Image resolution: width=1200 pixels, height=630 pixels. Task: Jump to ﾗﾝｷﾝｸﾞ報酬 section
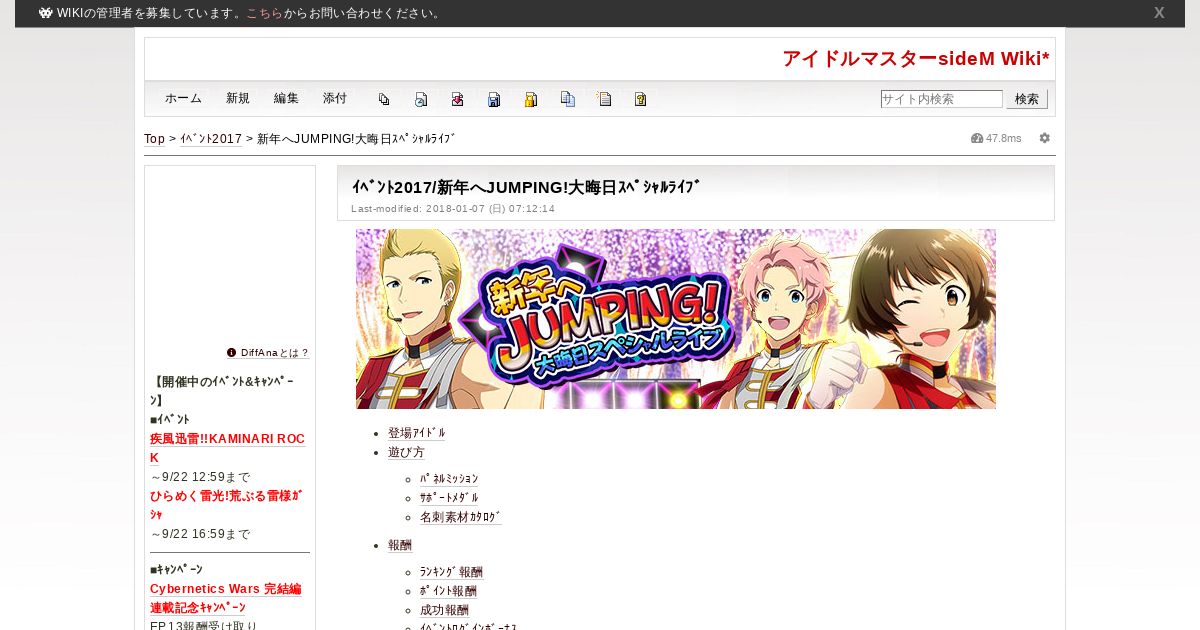[451, 572]
